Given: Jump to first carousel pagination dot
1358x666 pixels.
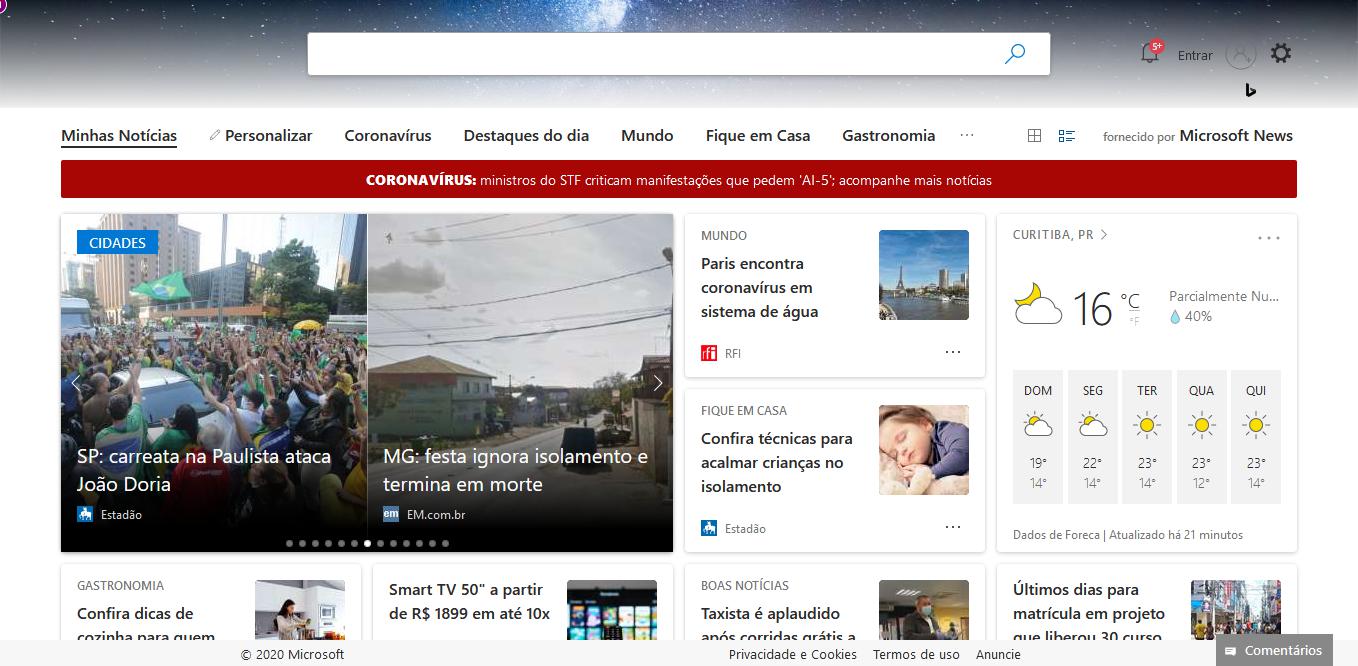Looking at the screenshot, I should pyautogui.click(x=290, y=543).
